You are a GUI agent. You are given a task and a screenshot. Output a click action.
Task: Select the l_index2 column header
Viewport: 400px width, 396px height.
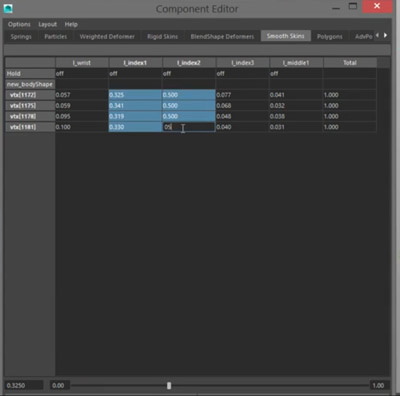click(x=189, y=63)
